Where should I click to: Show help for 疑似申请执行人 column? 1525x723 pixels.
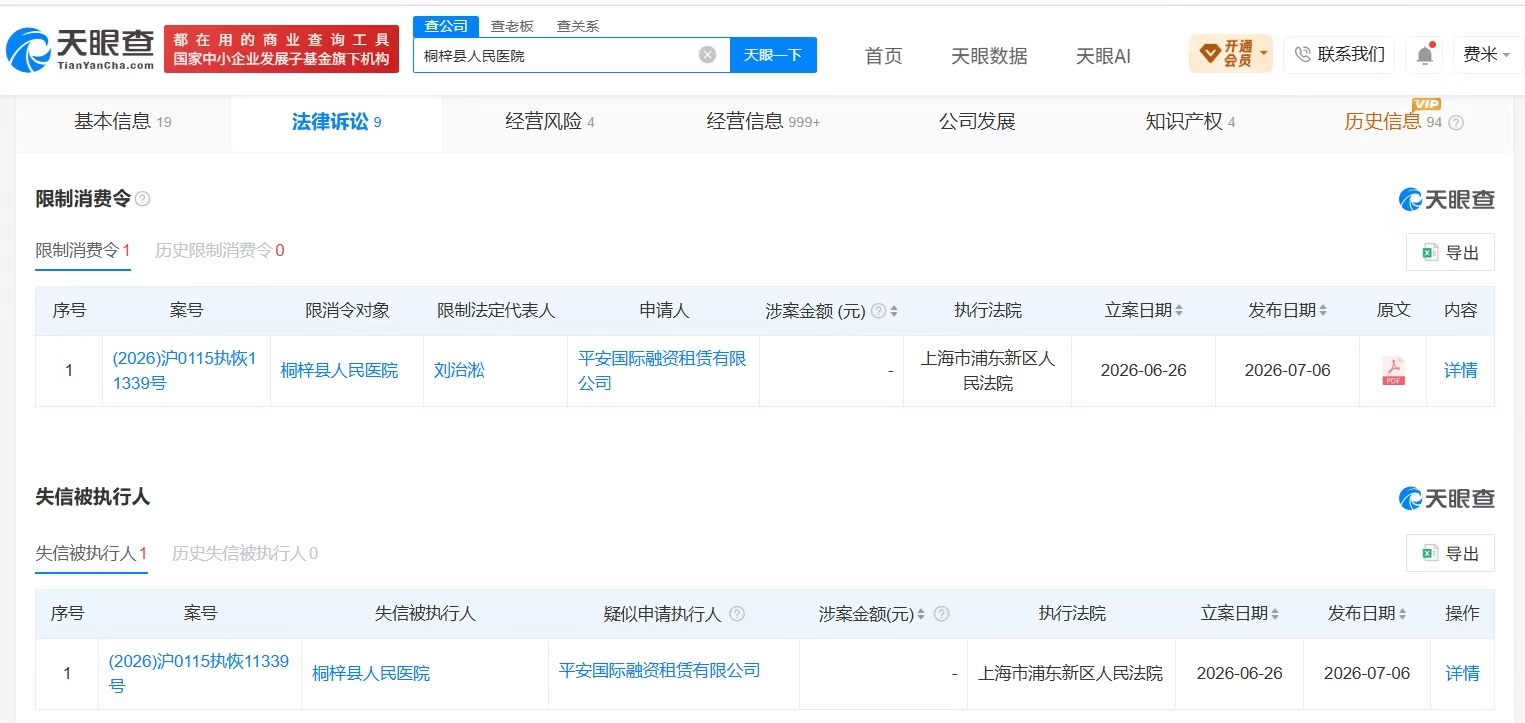point(737,614)
